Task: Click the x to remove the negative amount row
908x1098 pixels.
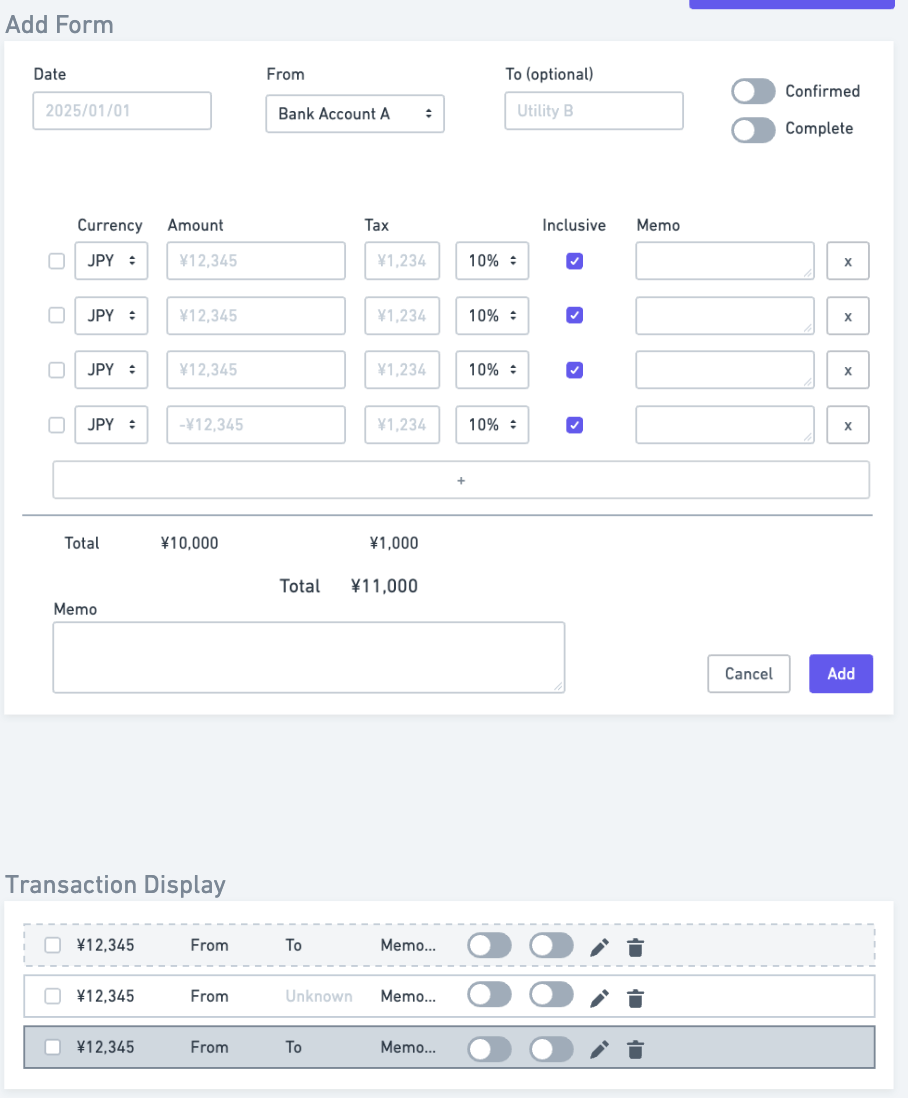Action: (847, 424)
